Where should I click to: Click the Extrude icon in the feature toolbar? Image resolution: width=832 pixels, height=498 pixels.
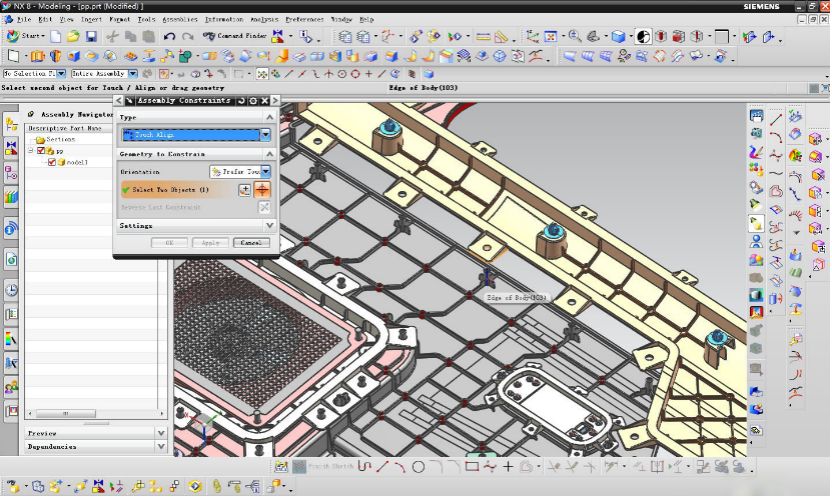tap(37, 56)
